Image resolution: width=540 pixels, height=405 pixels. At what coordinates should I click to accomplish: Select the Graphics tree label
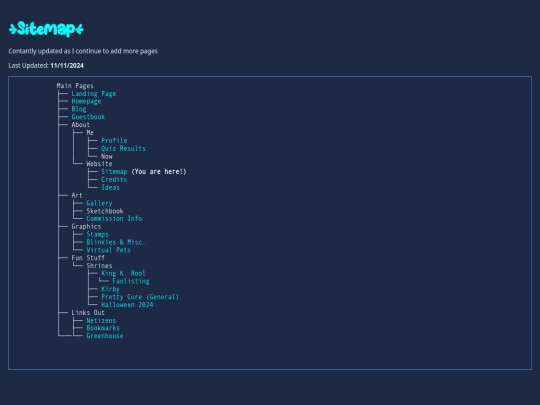86,227
